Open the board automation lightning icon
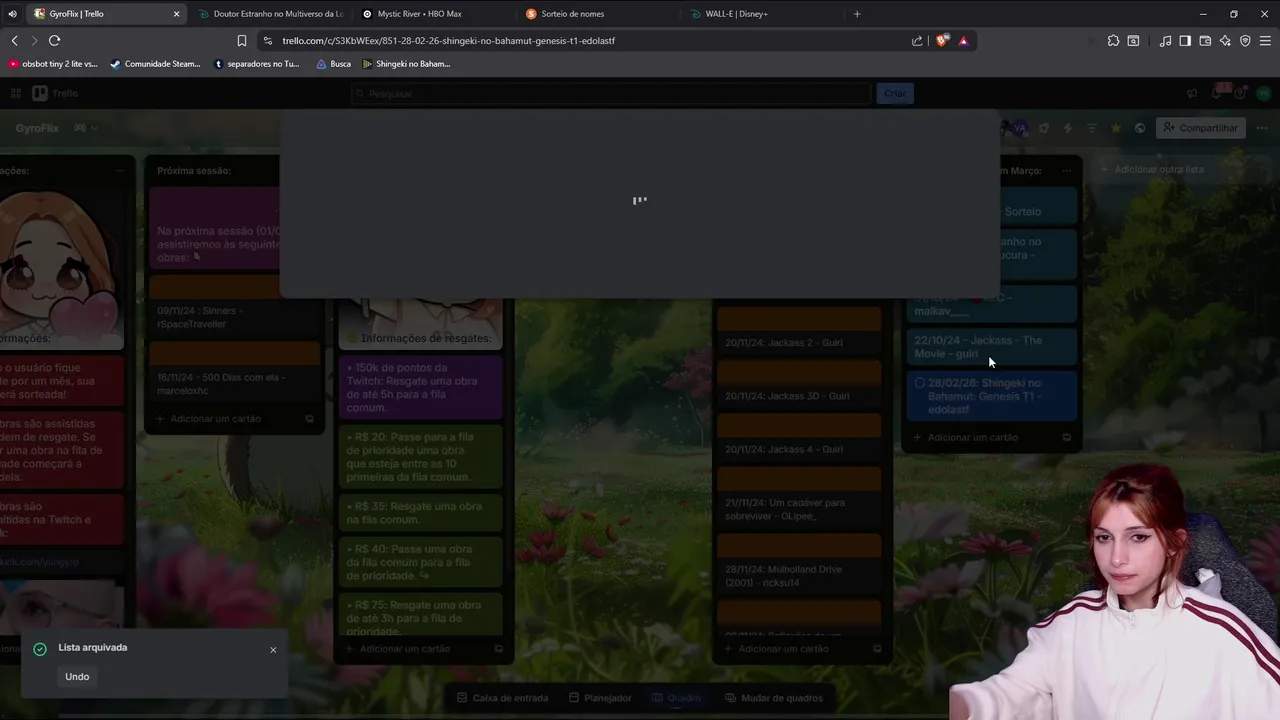This screenshot has height=720, width=1280. click(x=1068, y=128)
